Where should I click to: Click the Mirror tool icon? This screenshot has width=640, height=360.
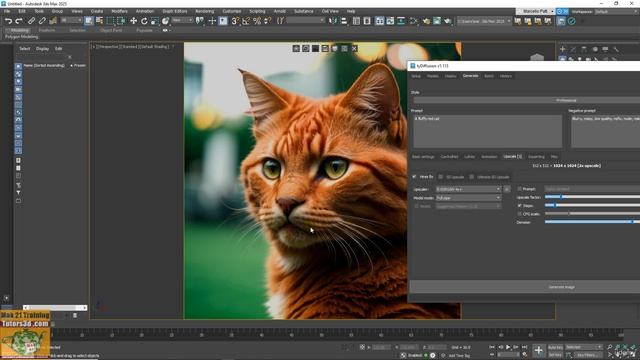pos(333,21)
